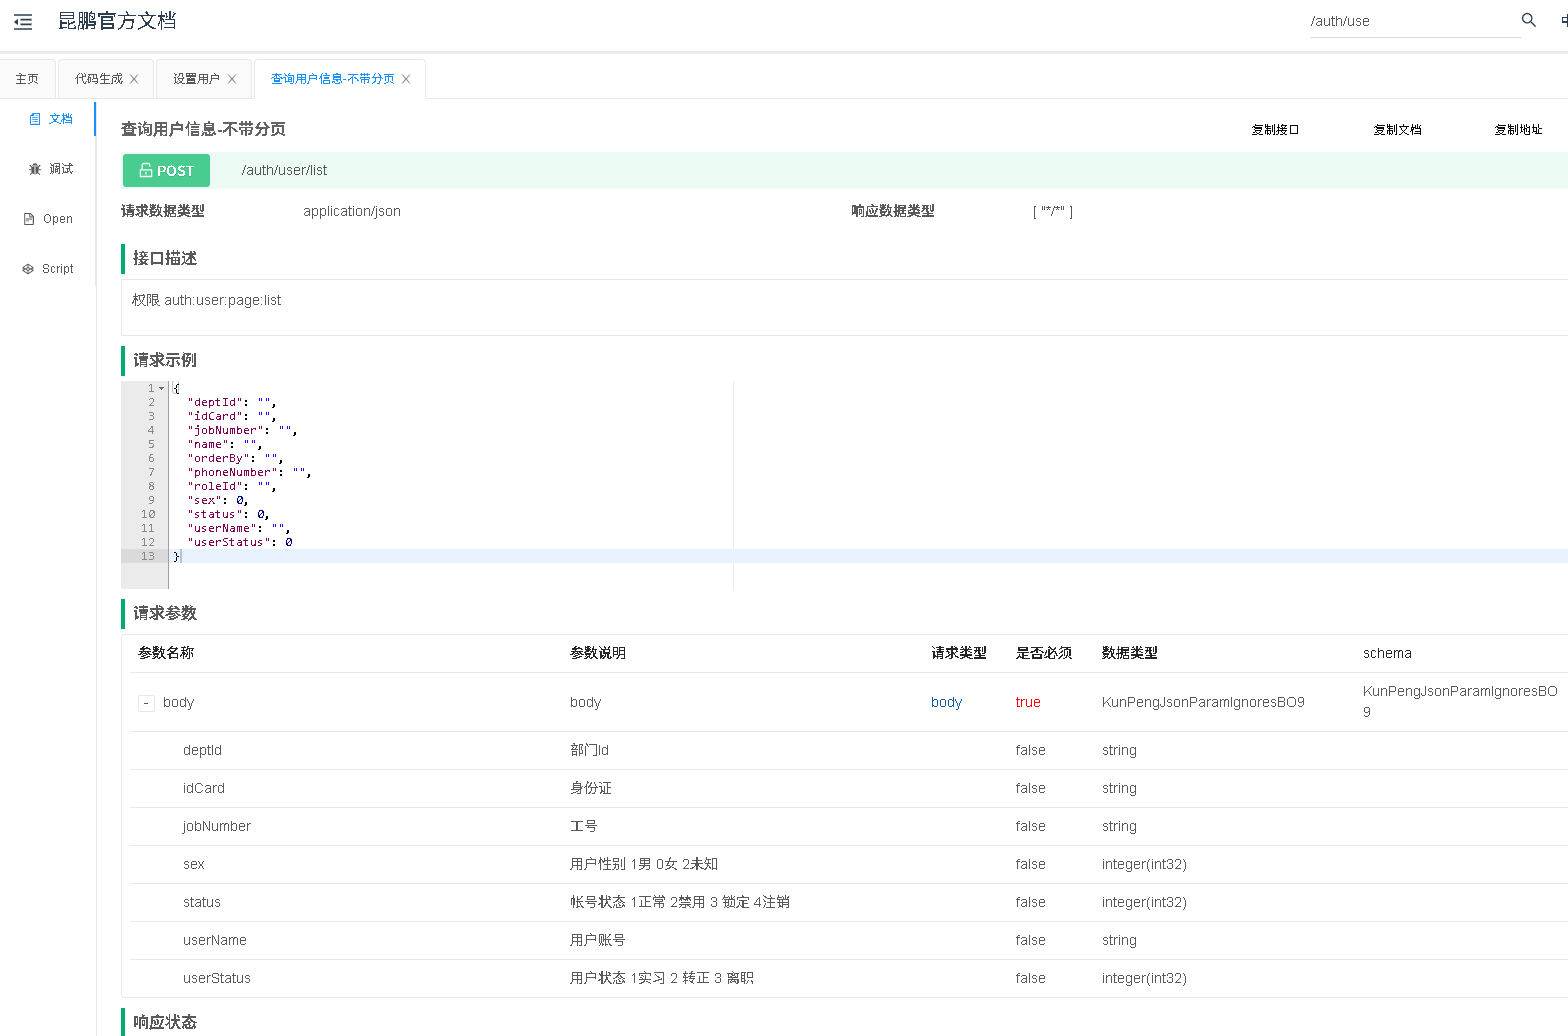This screenshot has width=1568, height=1036.
Task: Click the search magnifier icon
Action: (x=1528, y=20)
